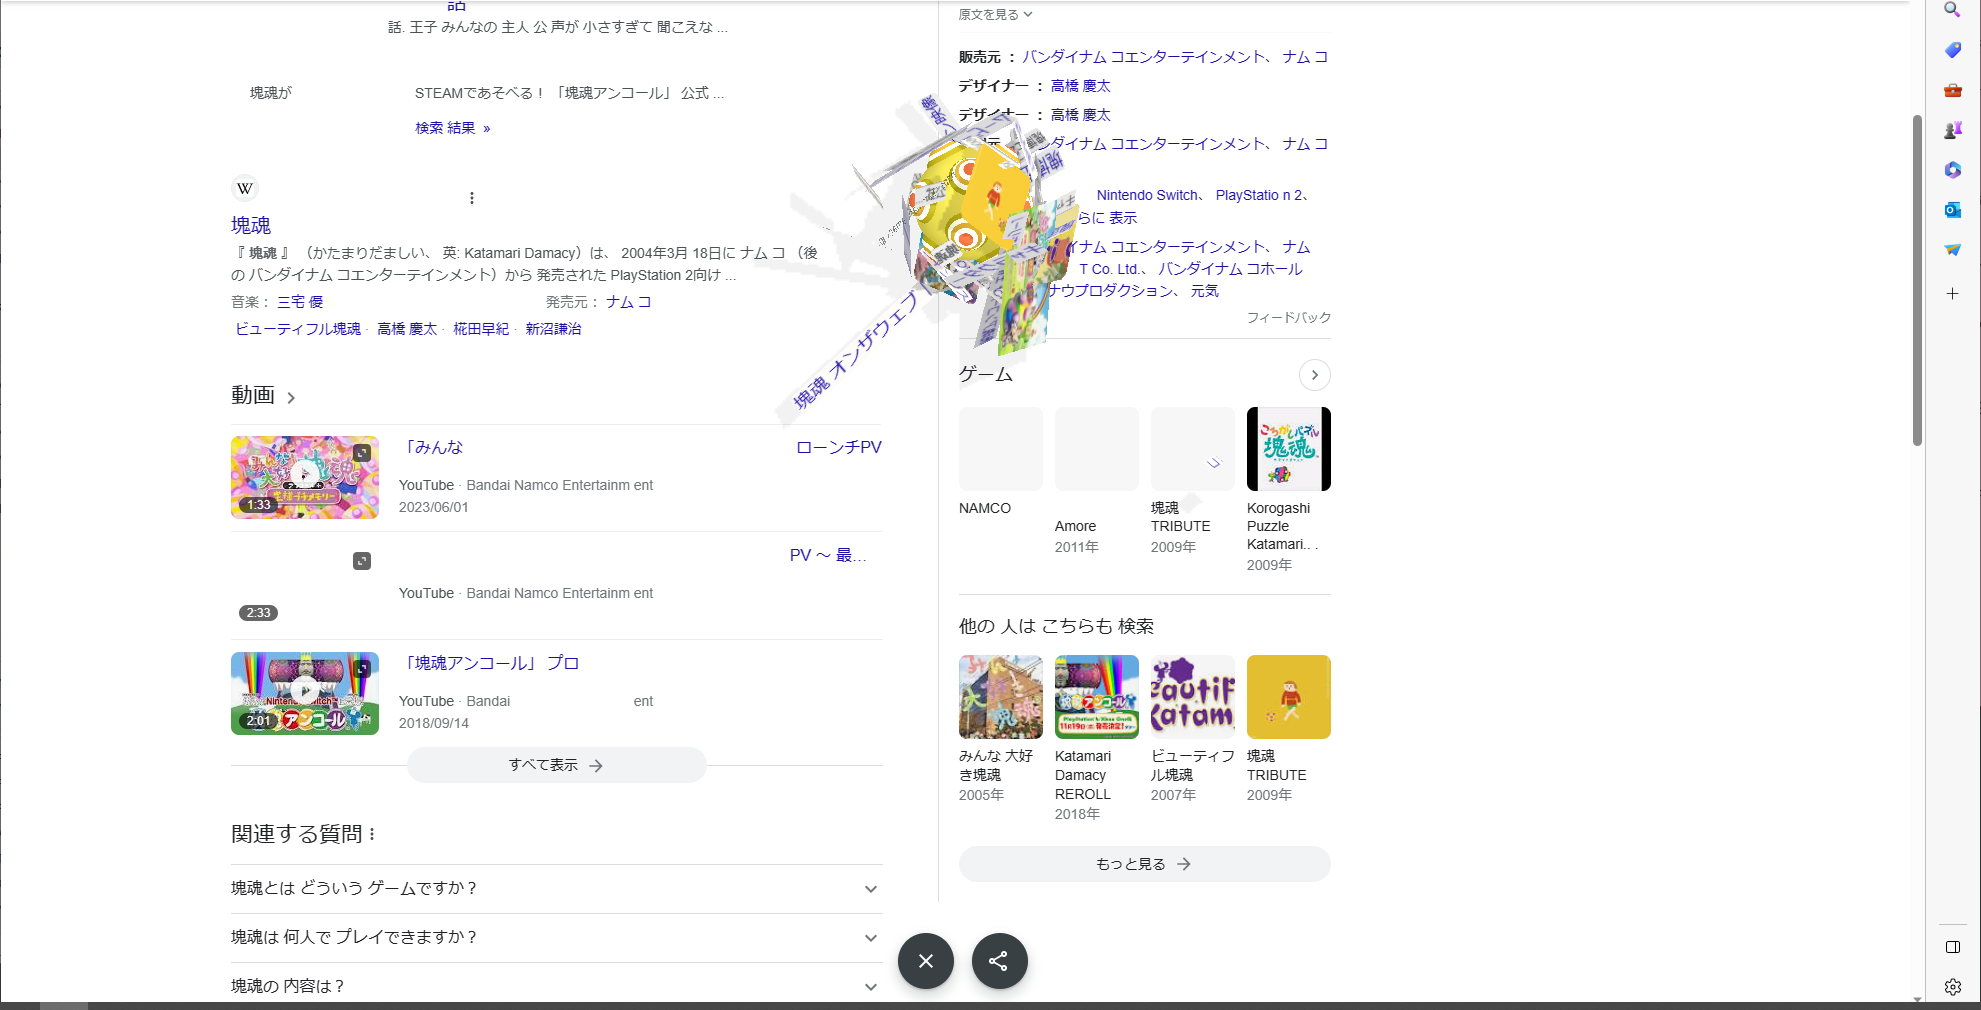Screen dimensions: 1981x1010
Task: Open the PV ～ 最… video title link
Action: (828, 555)
